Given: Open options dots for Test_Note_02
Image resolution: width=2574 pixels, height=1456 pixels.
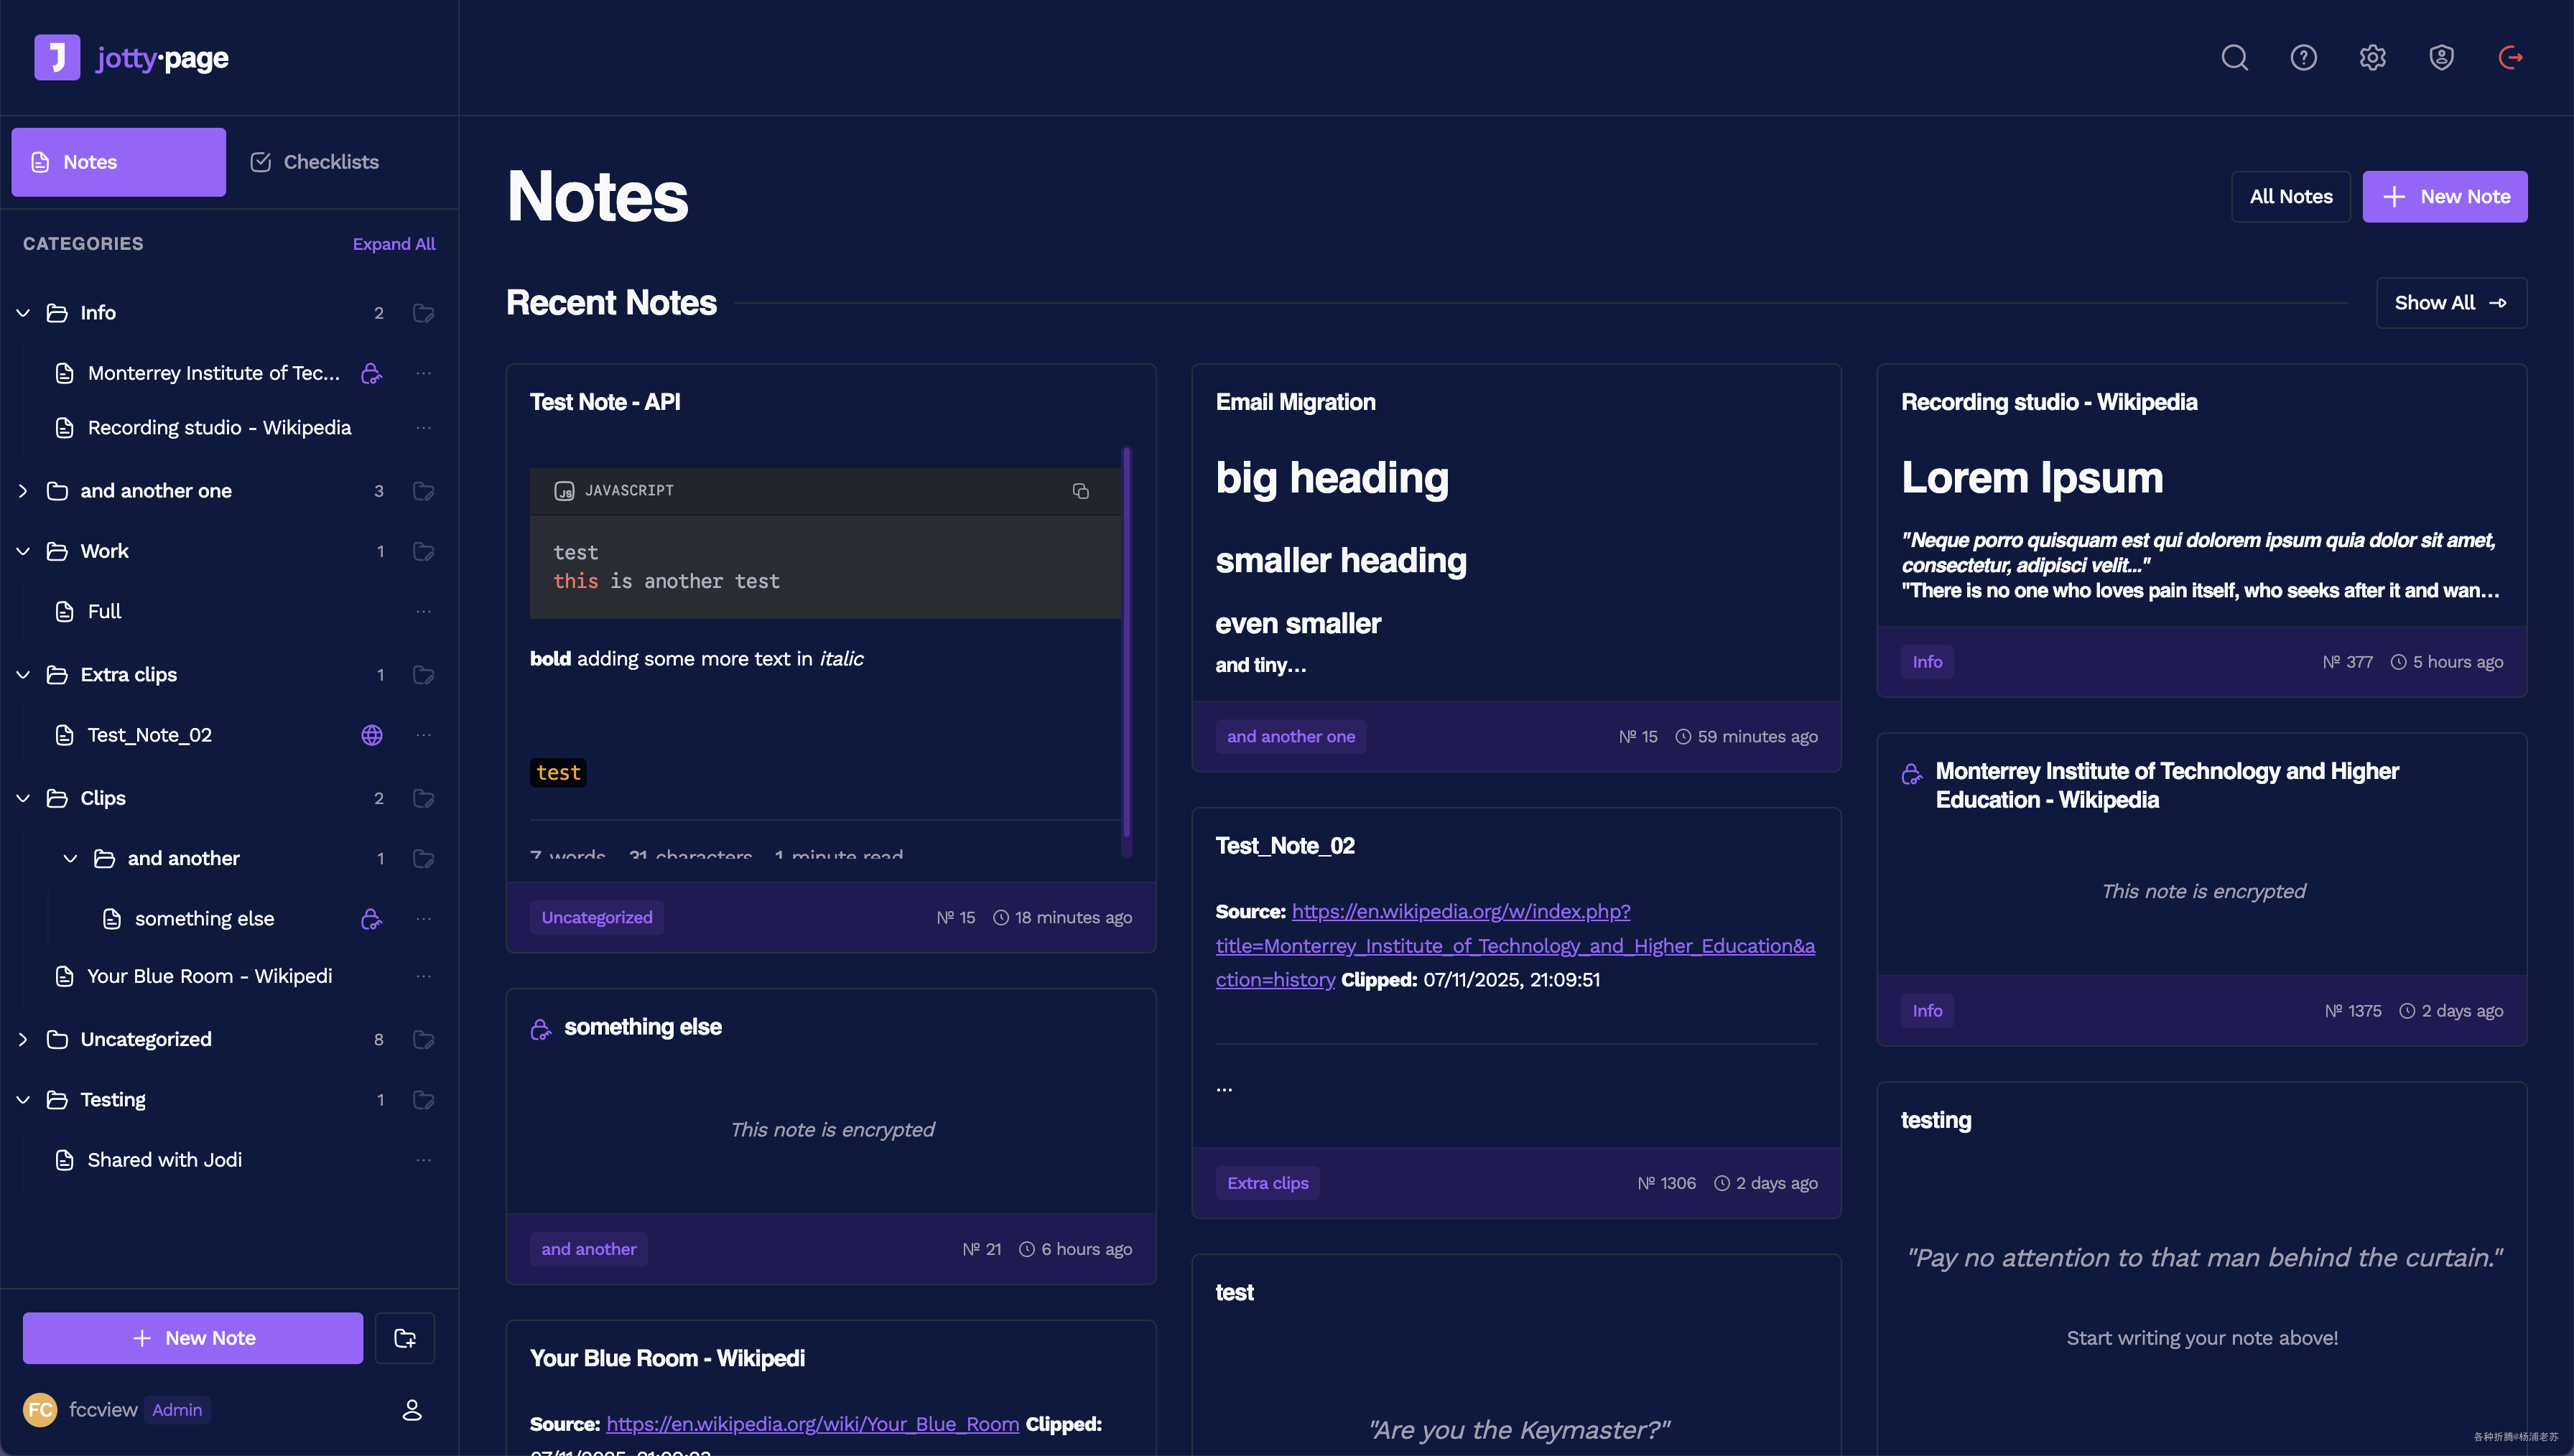Looking at the screenshot, I should pos(424,735).
